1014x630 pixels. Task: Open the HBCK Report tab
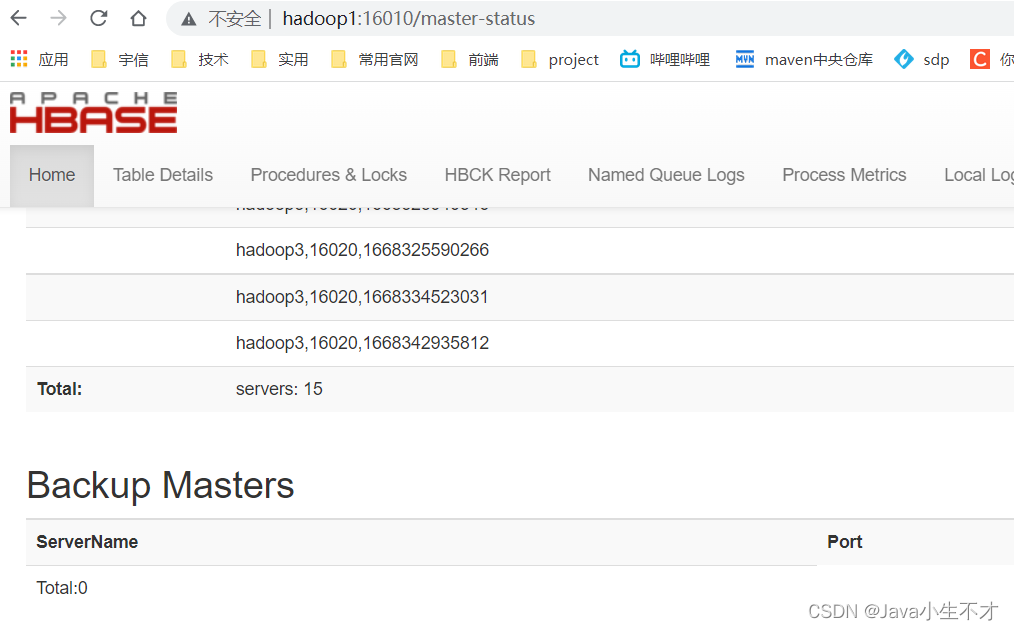(497, 175)
